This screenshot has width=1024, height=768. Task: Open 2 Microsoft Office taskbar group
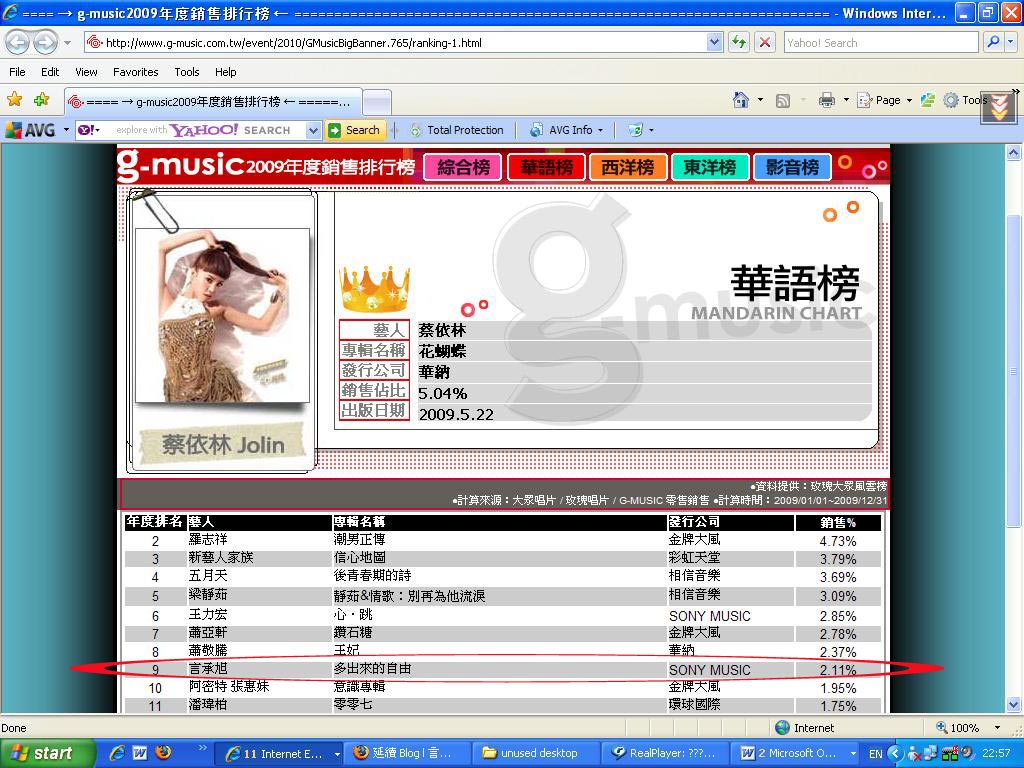tap(795, 754)
